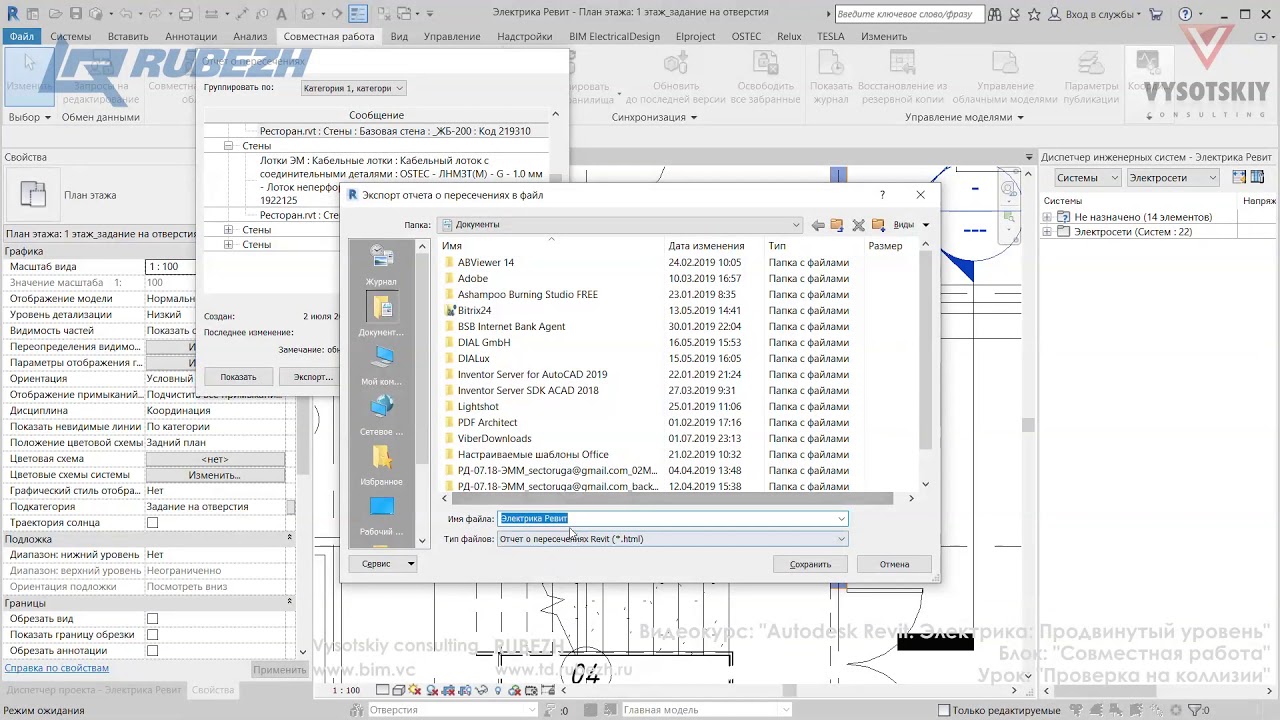
Task: Switch to the Вид ribbon tab
Action: [399, 36]
